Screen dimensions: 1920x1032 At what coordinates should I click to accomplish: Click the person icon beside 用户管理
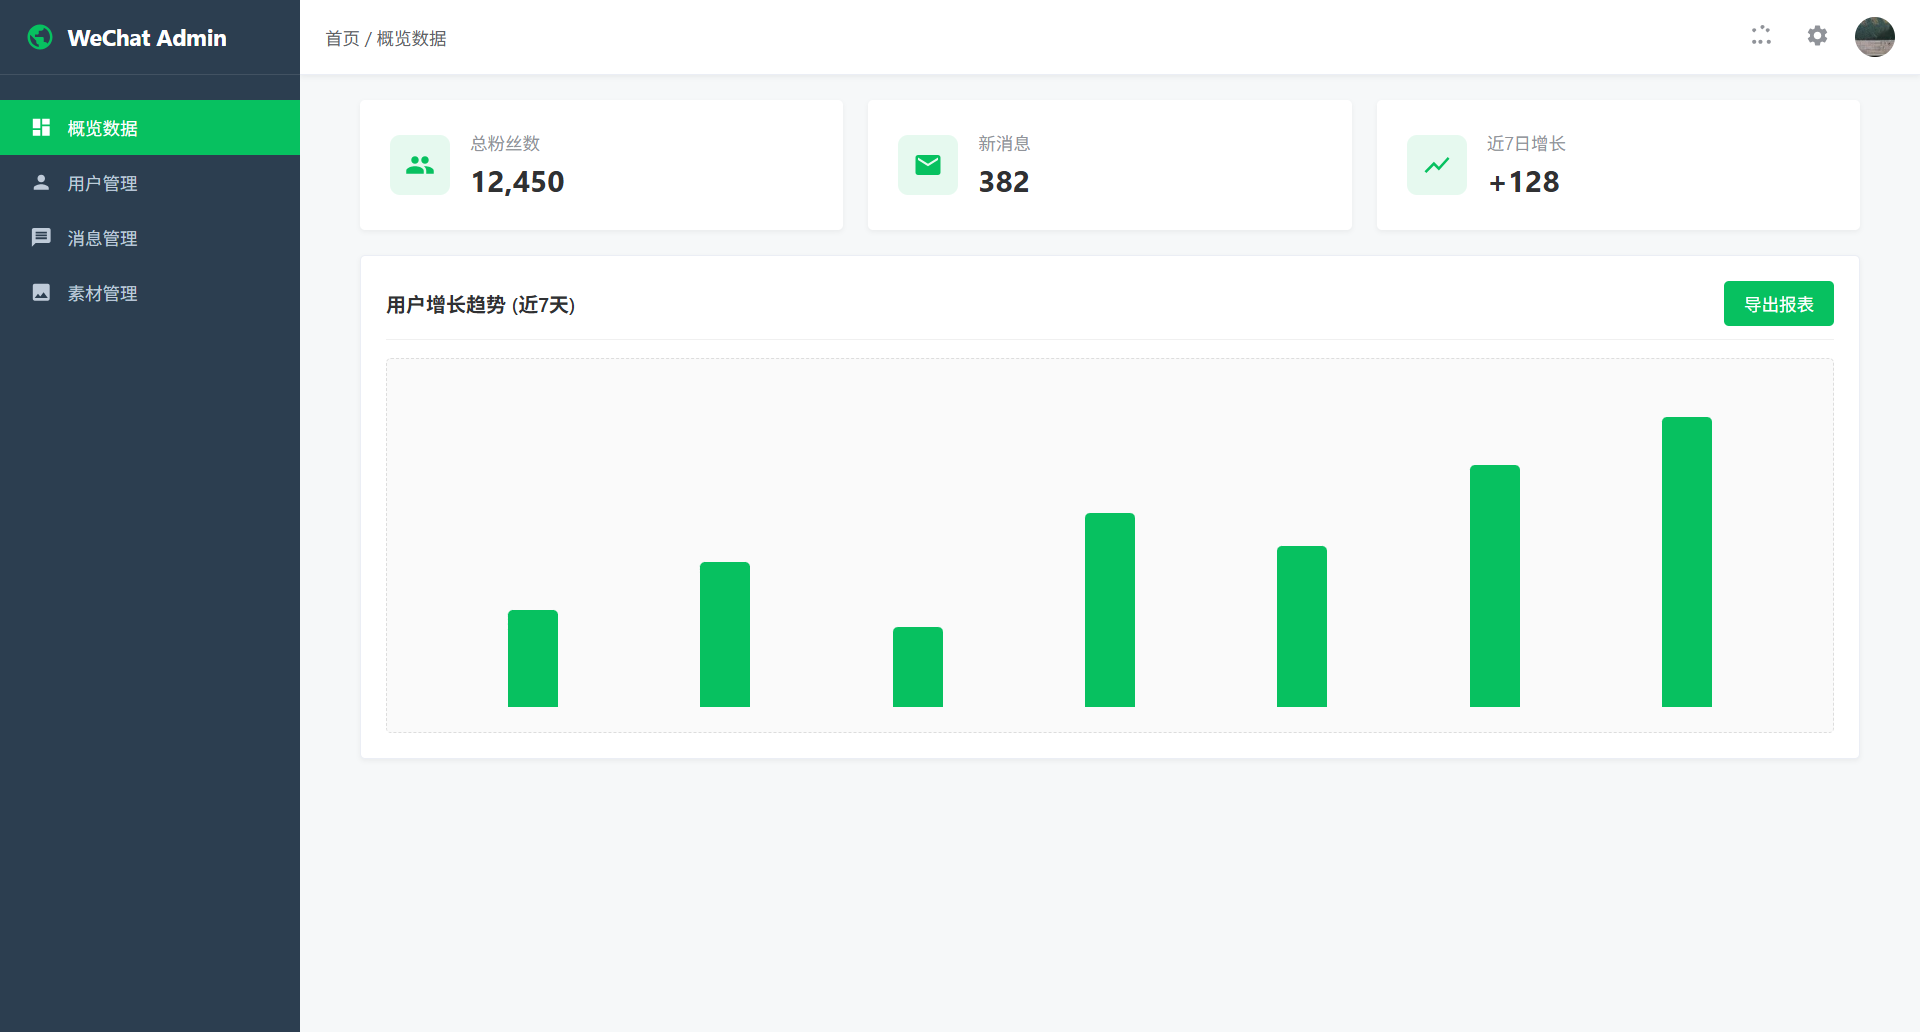pos(41,183)
